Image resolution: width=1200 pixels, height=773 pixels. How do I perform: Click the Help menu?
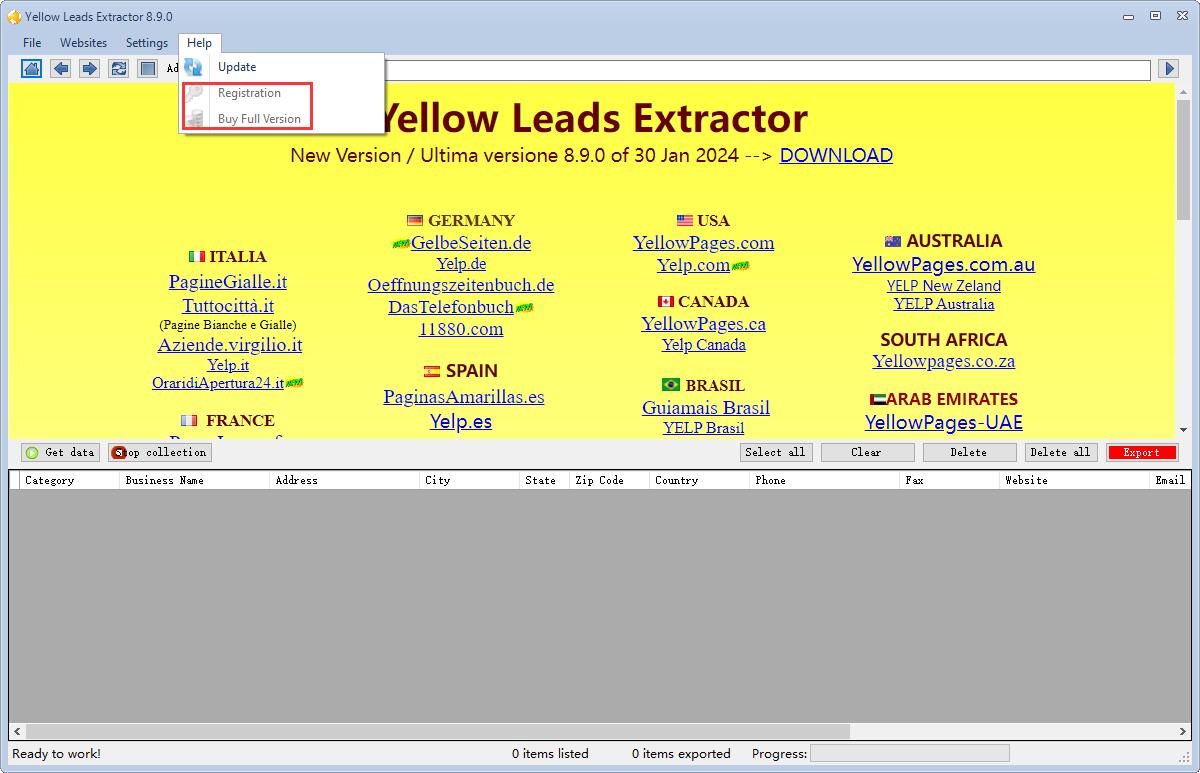tap(199, 43)
